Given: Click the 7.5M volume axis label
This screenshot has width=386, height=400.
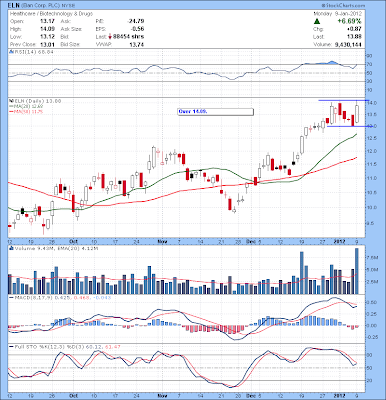Looking at the screenshot, I should click(x=373, y=258).
